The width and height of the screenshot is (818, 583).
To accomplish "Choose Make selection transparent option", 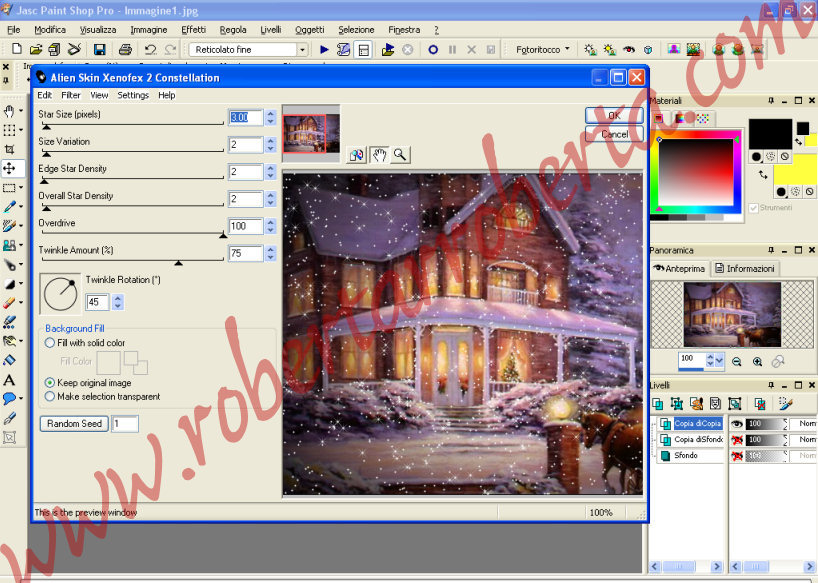I will [50, 396].
